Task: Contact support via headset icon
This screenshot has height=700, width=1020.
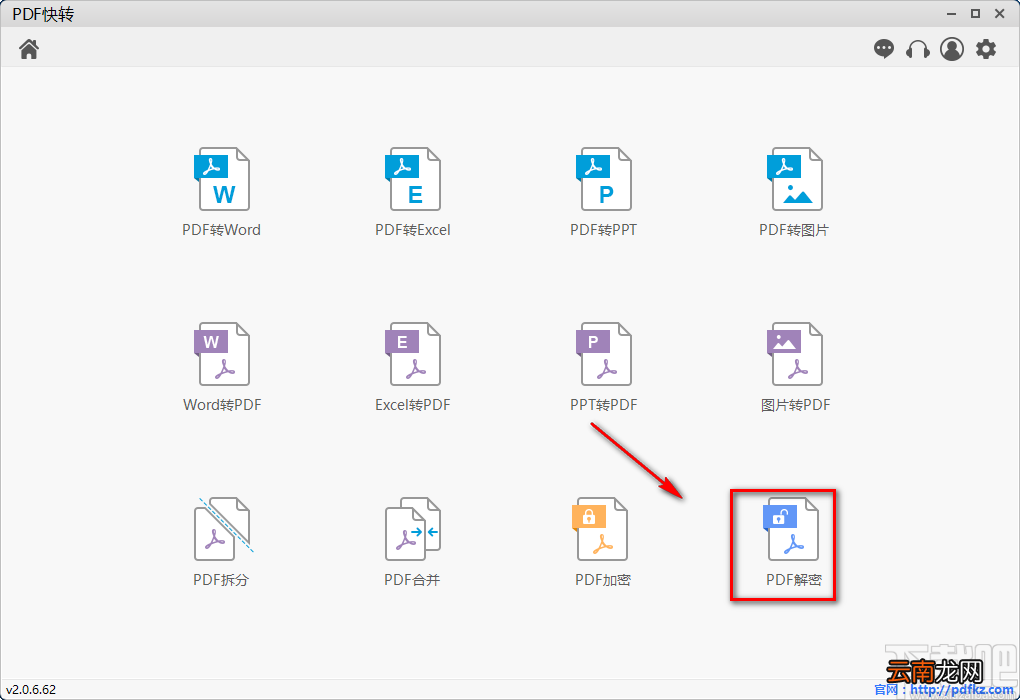Action: (x=918, y=49)
